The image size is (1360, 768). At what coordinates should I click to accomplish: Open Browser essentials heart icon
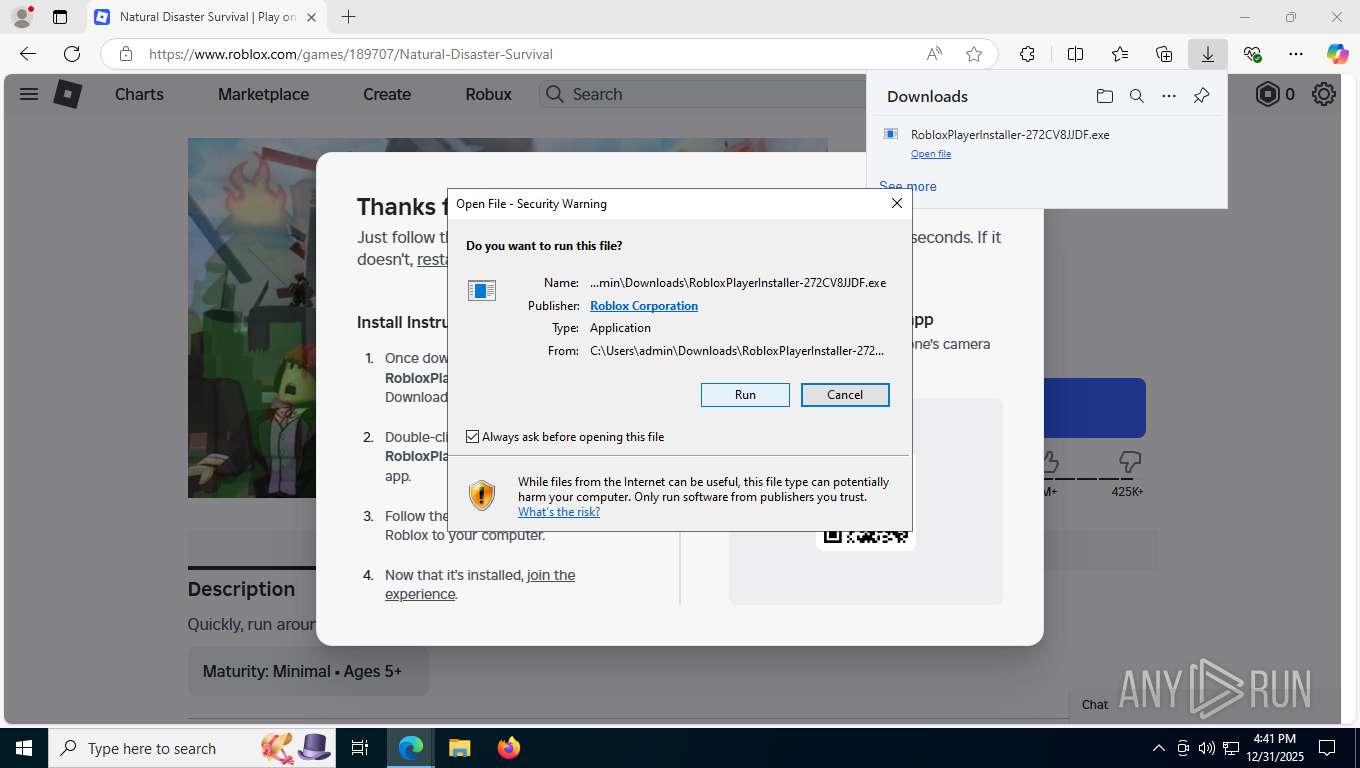click(1252, 54)
